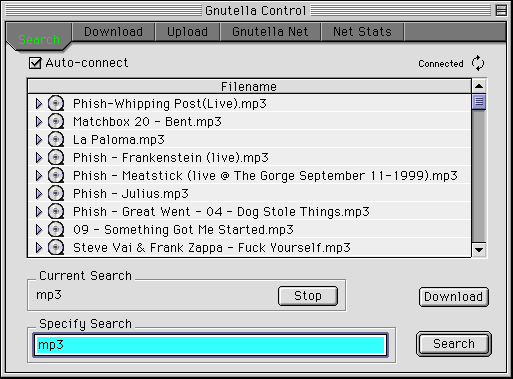513x379 pixels.
Task: Click the Download button below the results
Action: 454,297
